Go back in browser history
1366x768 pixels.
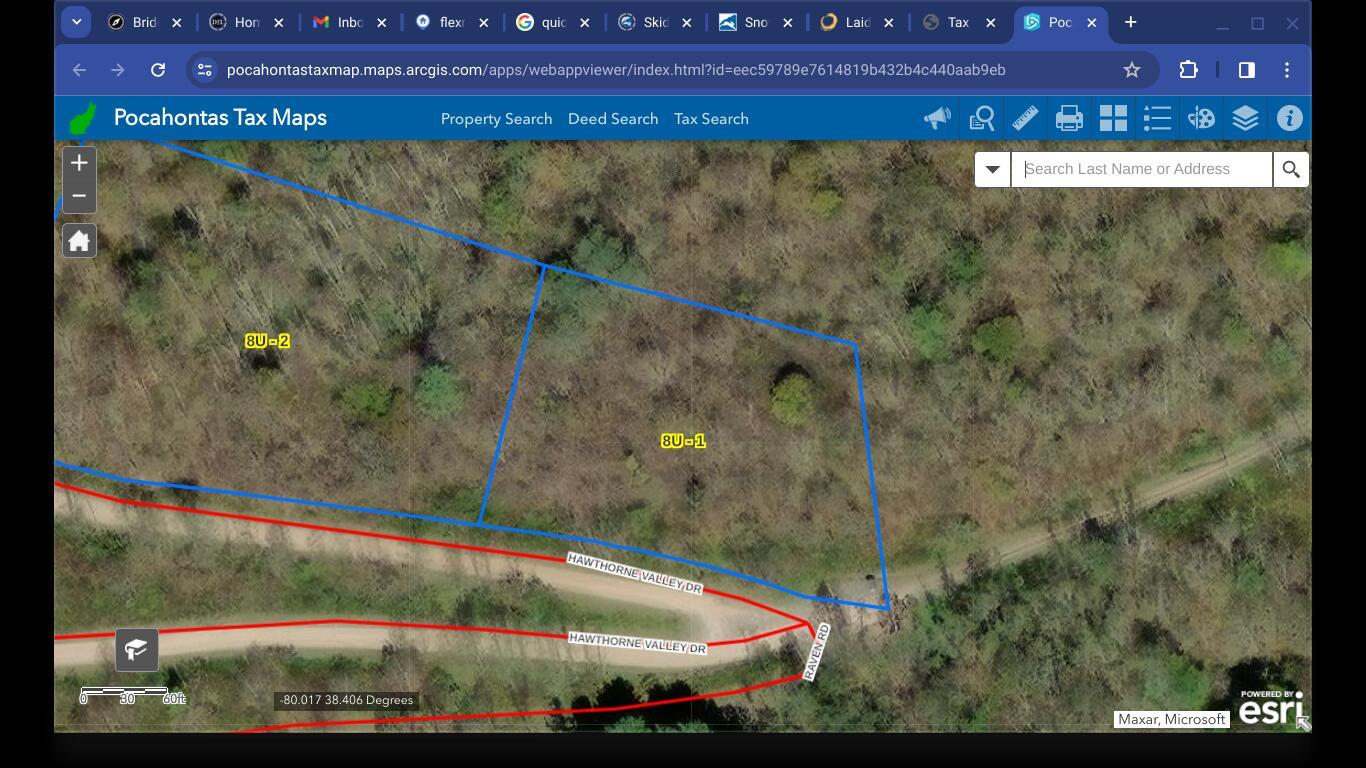pos(79,70)
